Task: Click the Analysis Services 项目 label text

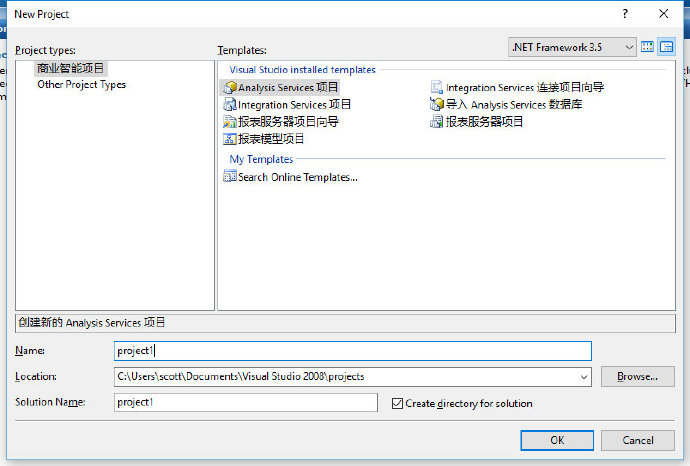Action: coord(288,88)
